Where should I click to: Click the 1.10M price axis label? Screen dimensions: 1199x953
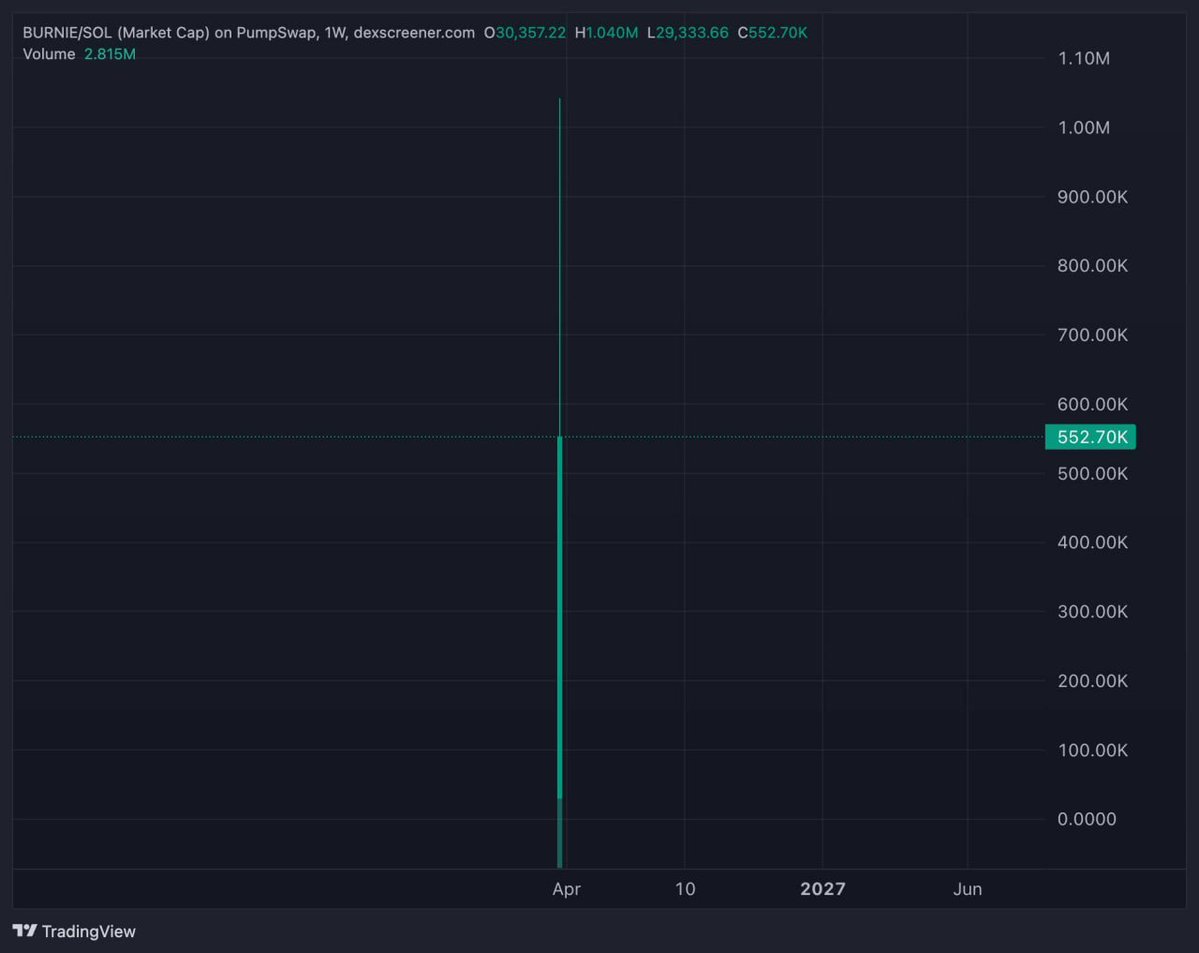point(1083,58)
